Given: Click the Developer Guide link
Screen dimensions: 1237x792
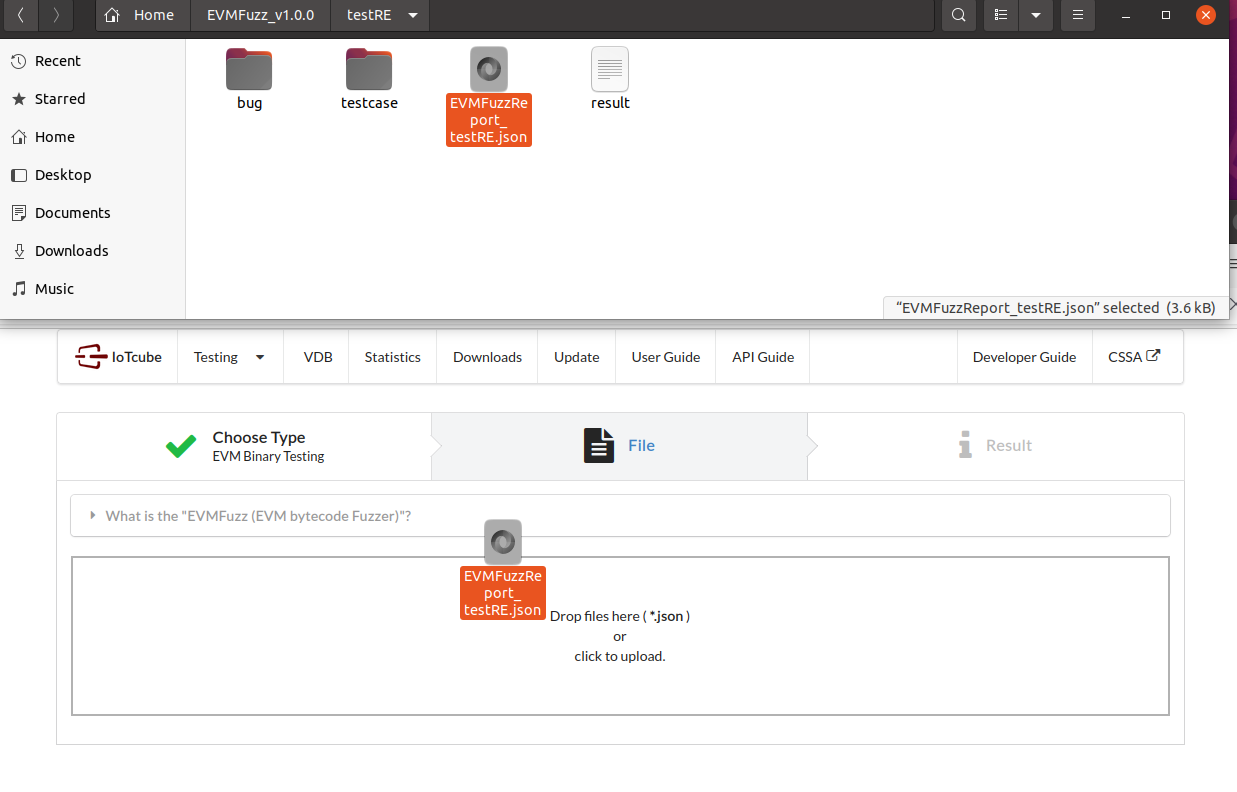Looking at the screenshot, I should point(1024,357).
